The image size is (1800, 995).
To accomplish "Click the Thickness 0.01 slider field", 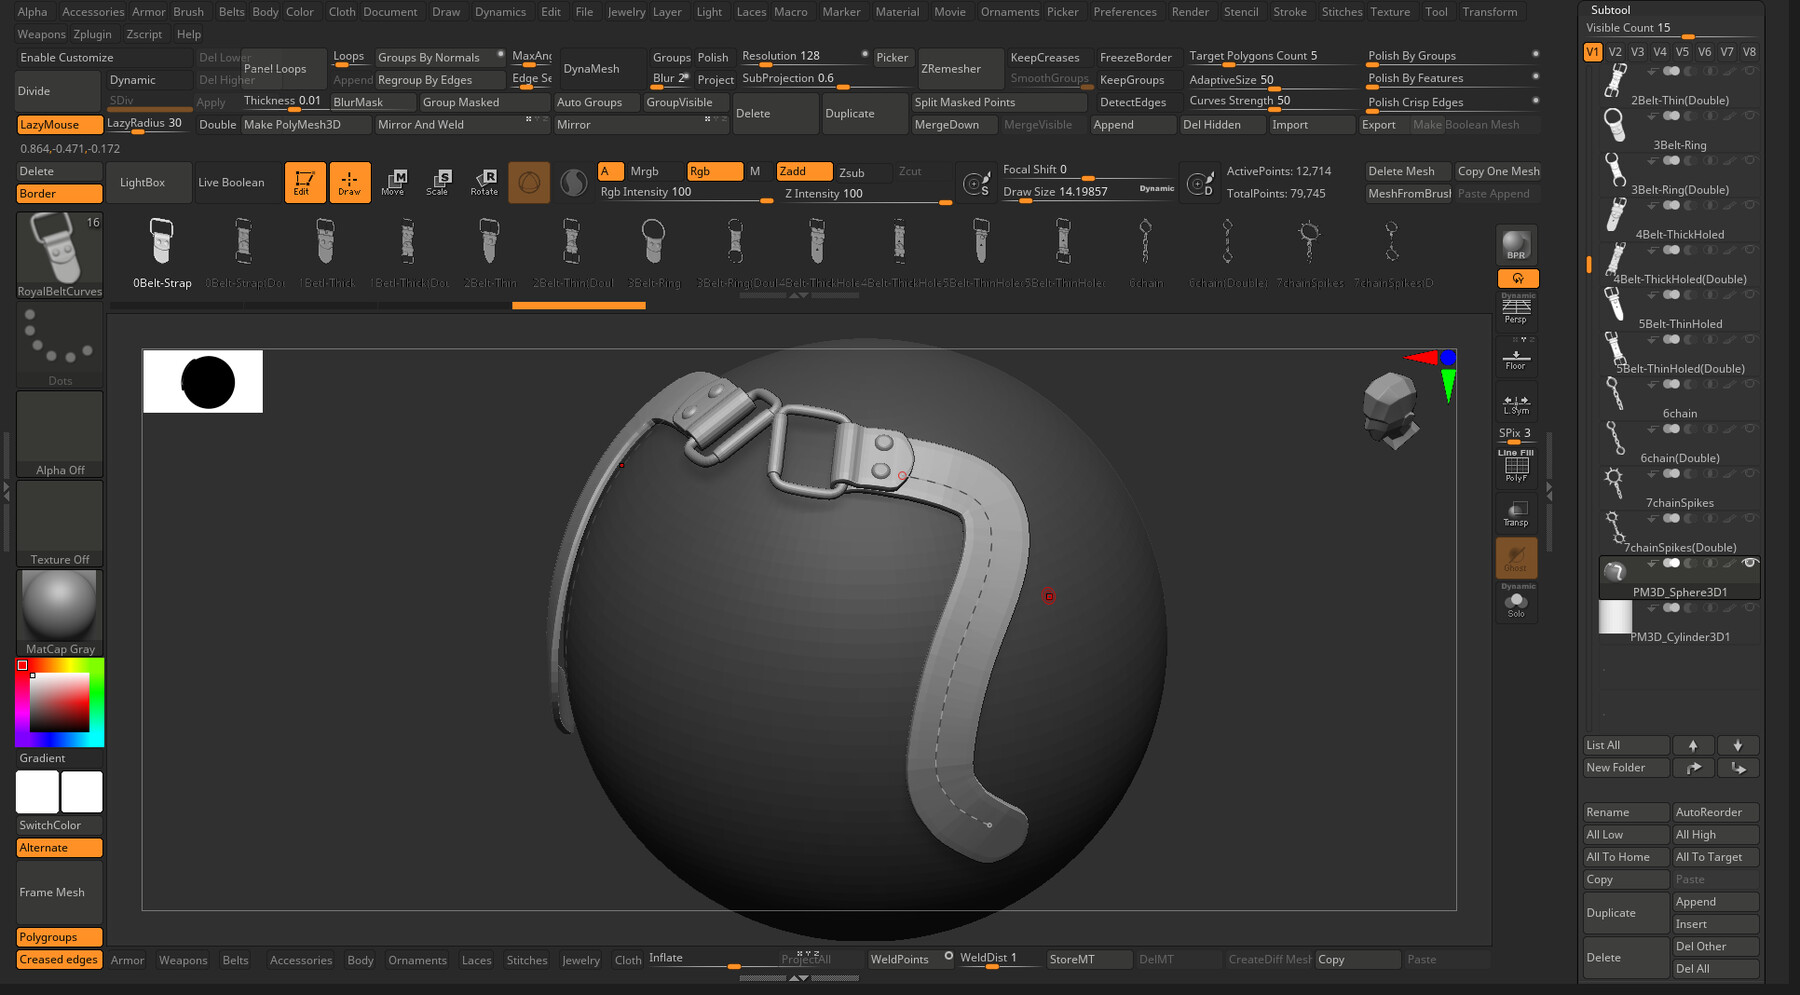I will click(x=284, y=101).
